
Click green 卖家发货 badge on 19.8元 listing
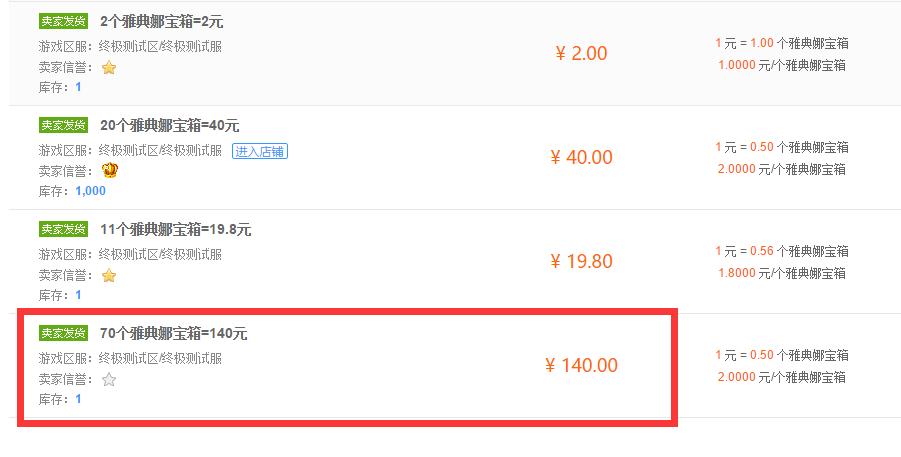[63, 229]
